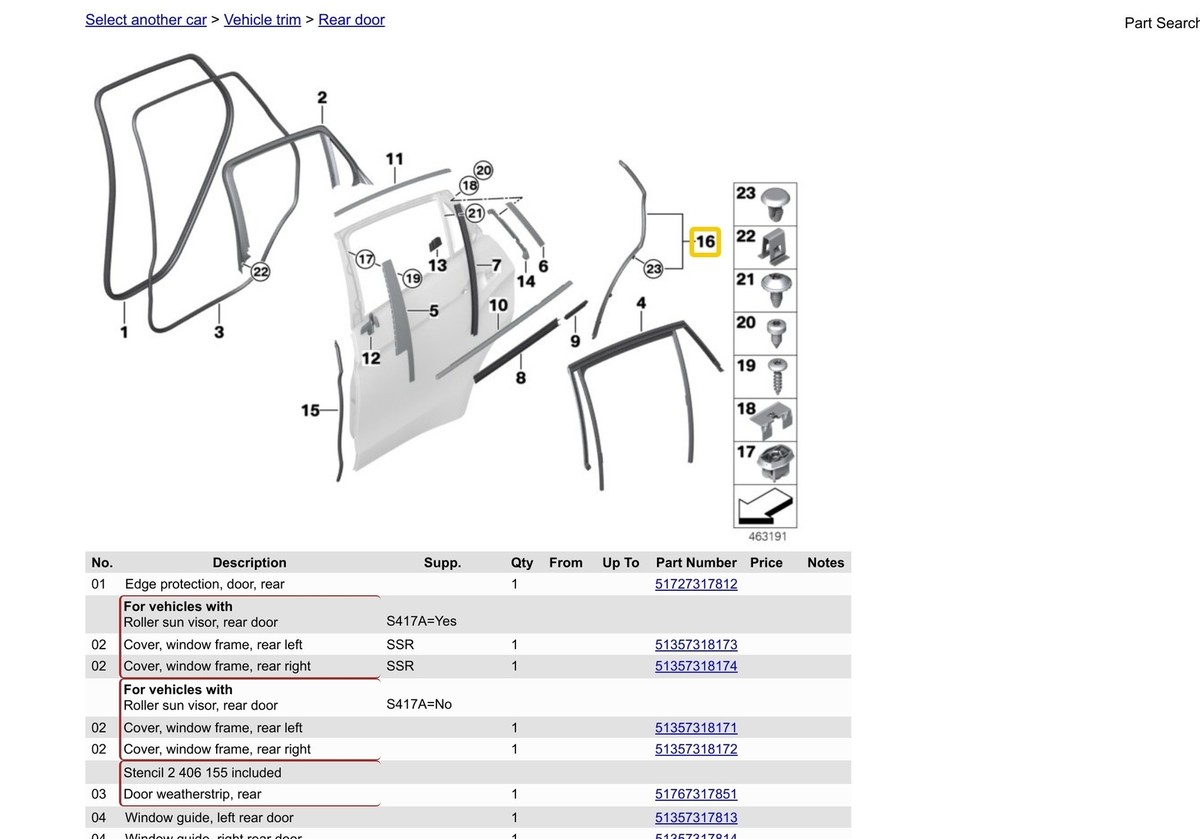Click 'Stencil 2 406 155 included' note
Viewport: 1200px width, 839px height.
(203, 773)
